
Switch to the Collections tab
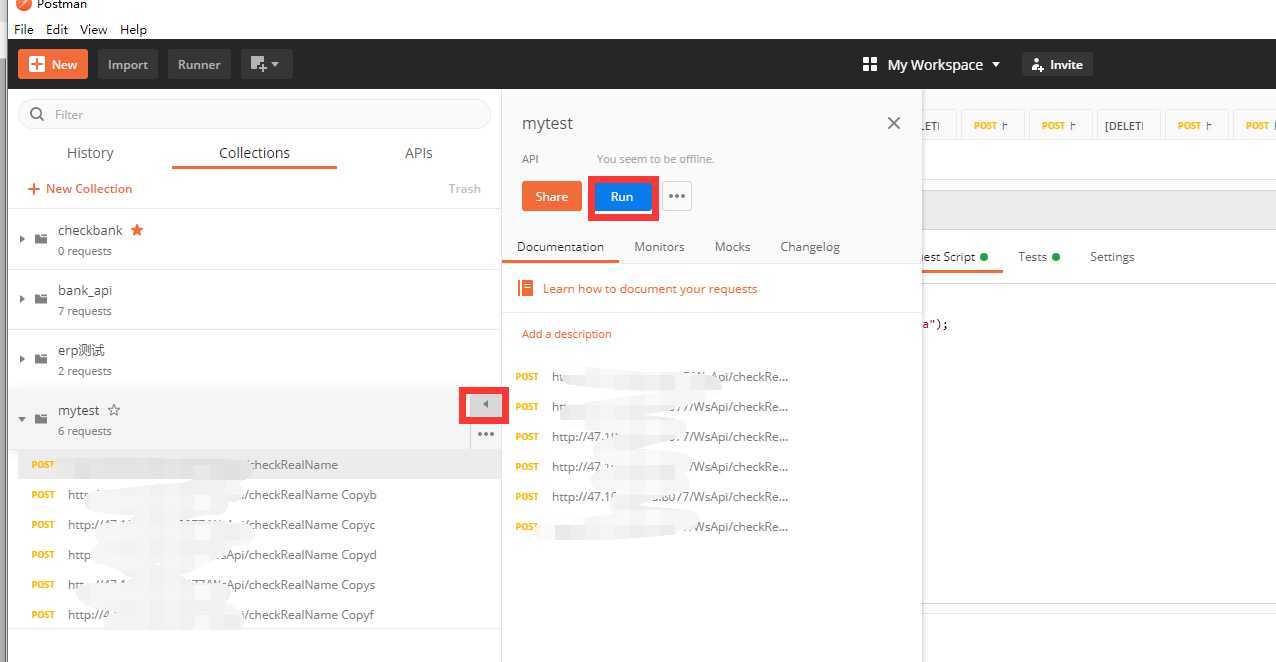pyautogui.click(x=254, y=153)
